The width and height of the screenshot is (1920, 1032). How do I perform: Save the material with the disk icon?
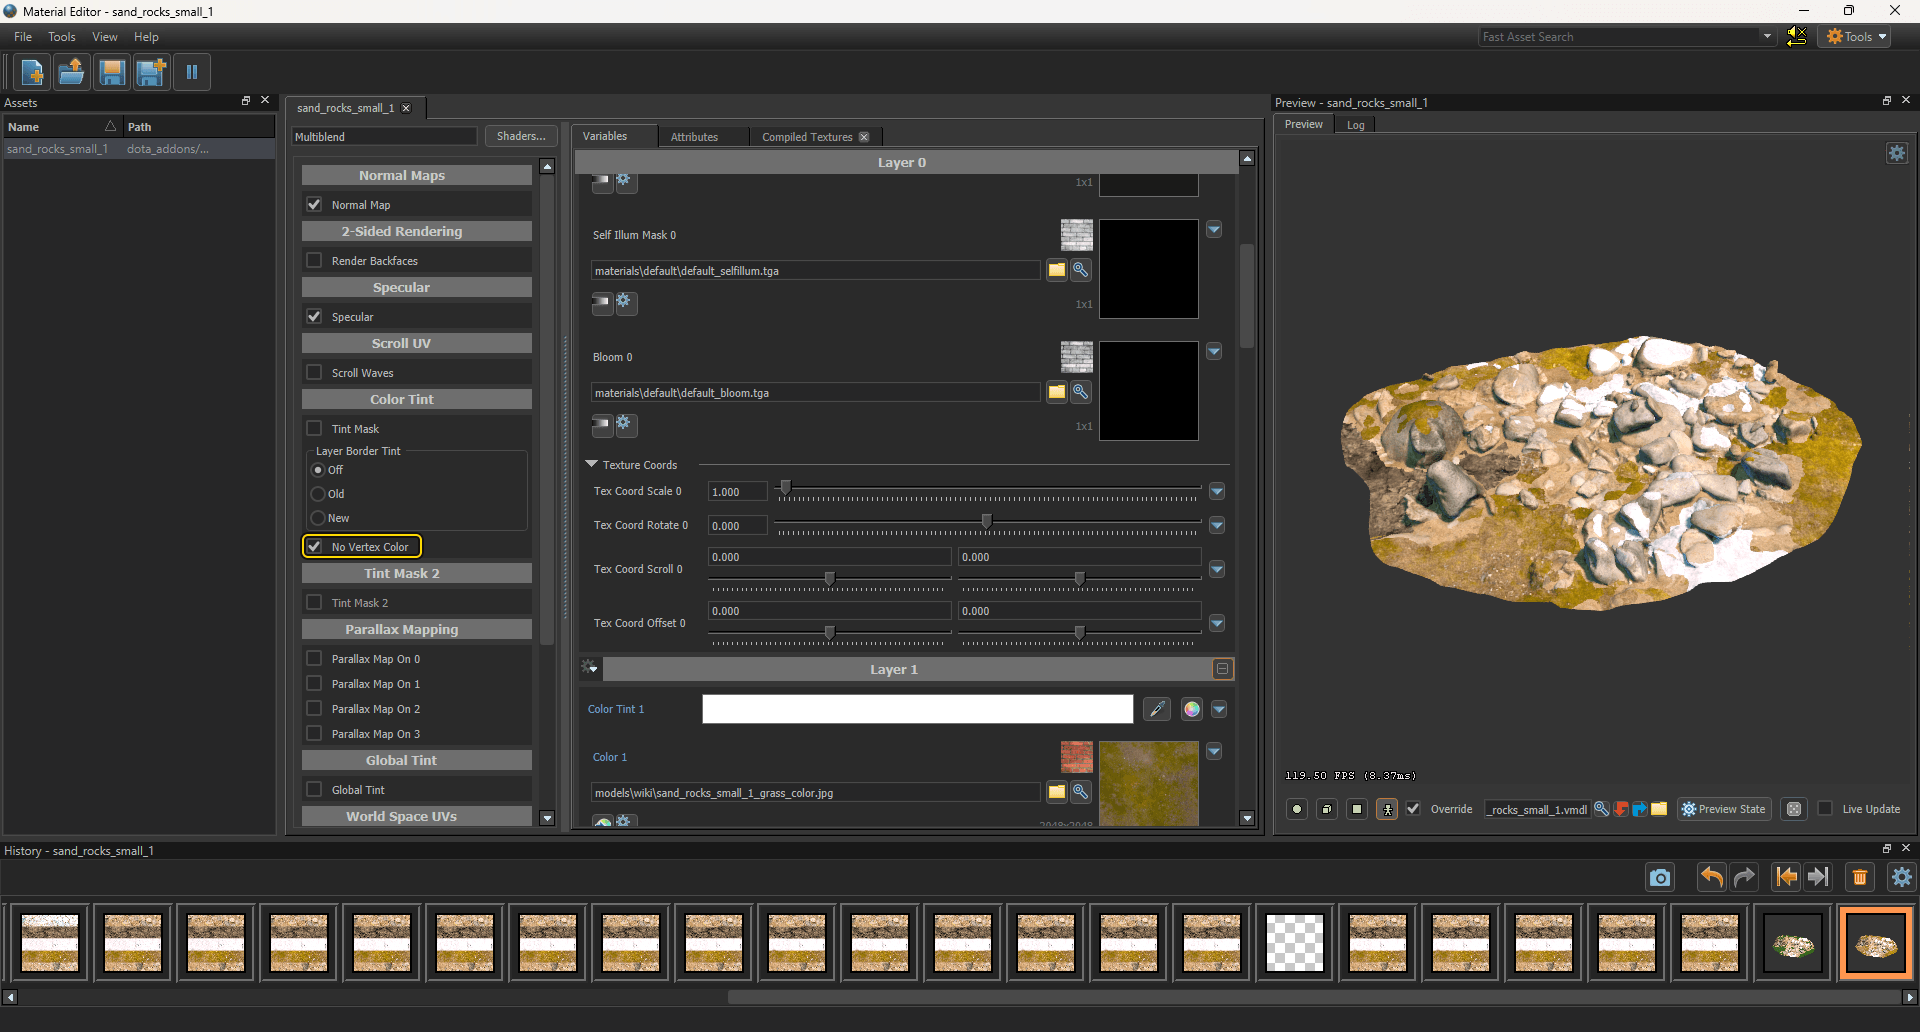click(111, 72)
